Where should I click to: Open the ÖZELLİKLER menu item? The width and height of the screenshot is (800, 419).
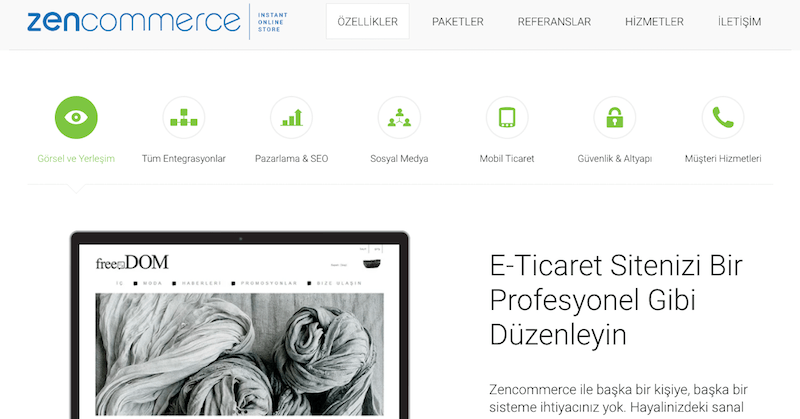[x=367, y=21]
